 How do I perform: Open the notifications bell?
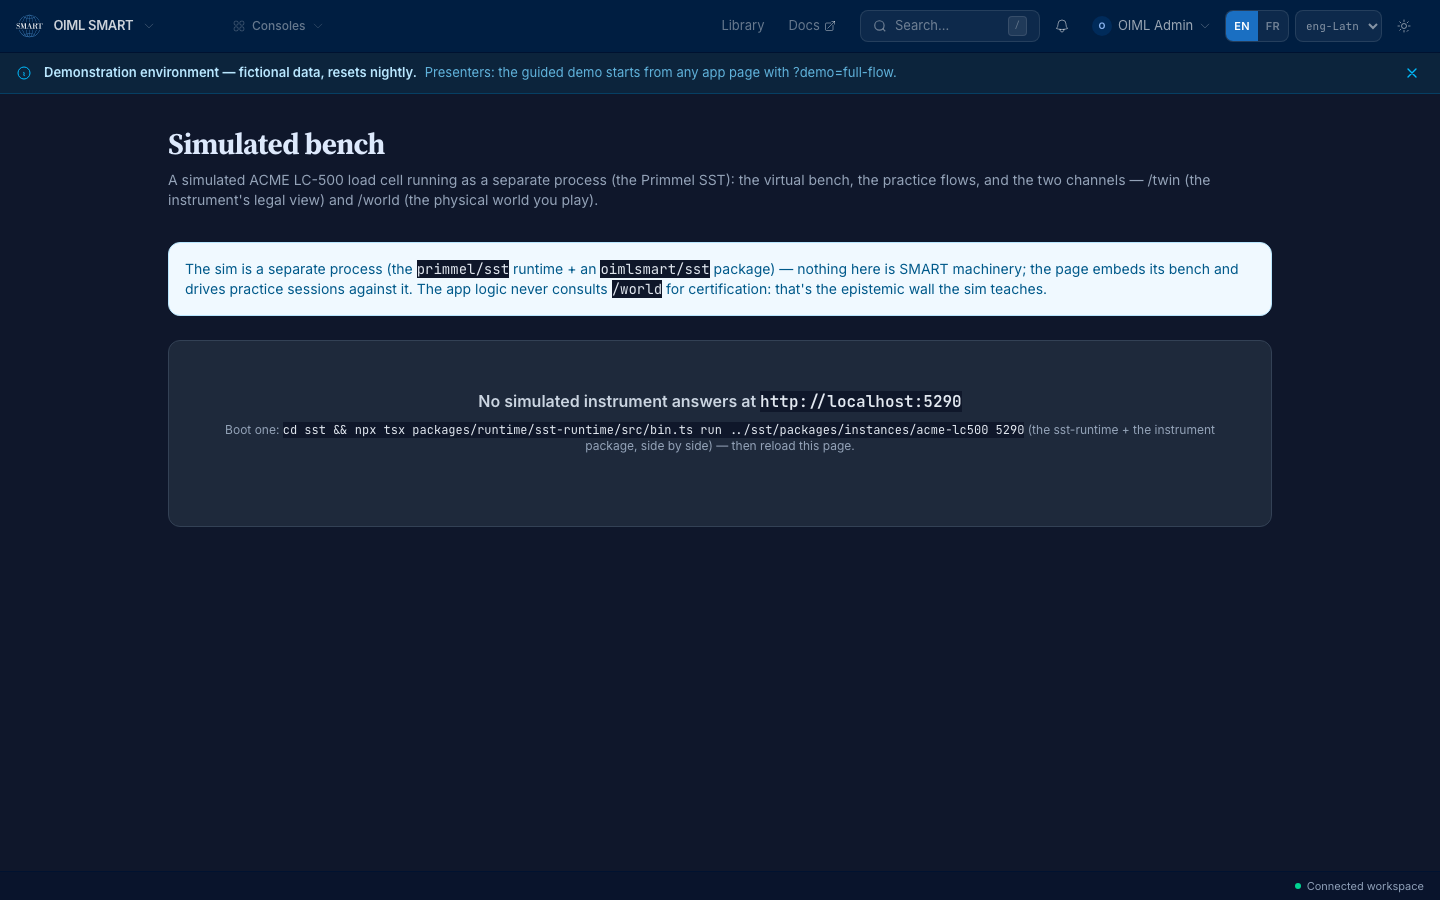[x=1062, y=26]
